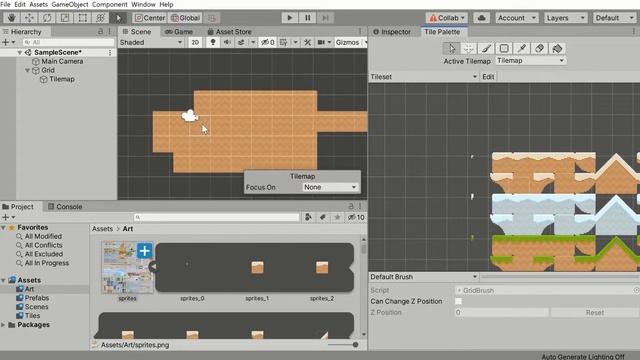640x360 pixels.
Task: Open the Account dropdown
Action: [516, 18]
